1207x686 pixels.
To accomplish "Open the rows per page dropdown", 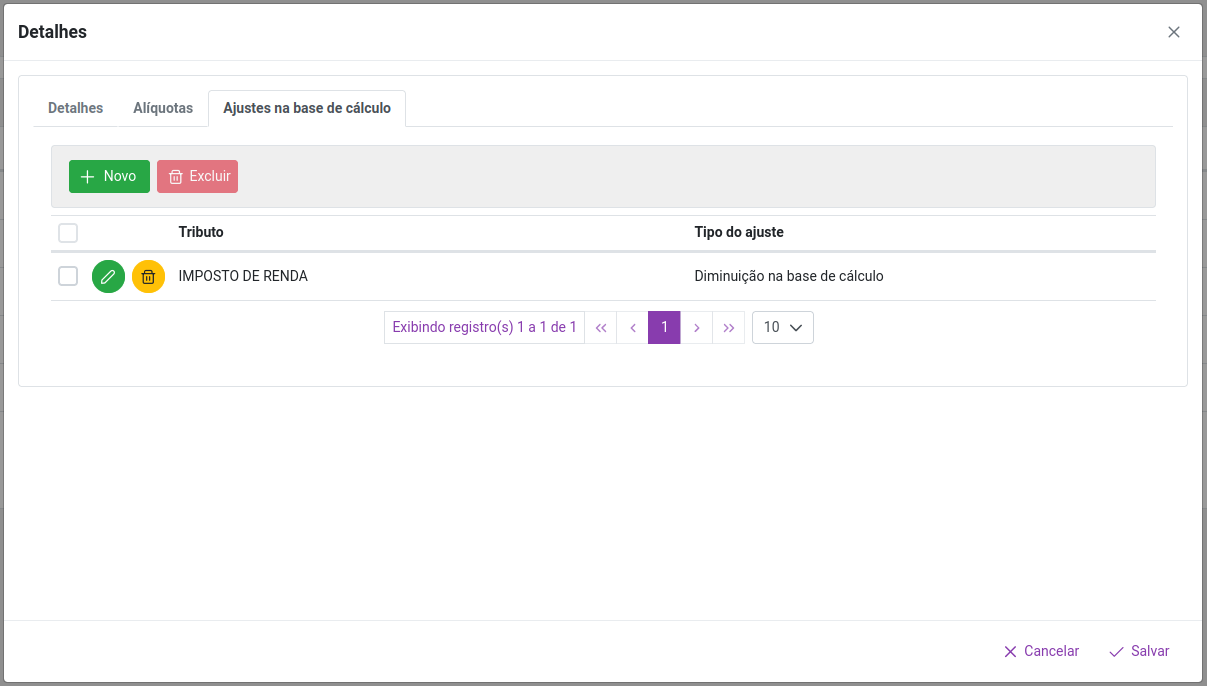I will (782, 328).
